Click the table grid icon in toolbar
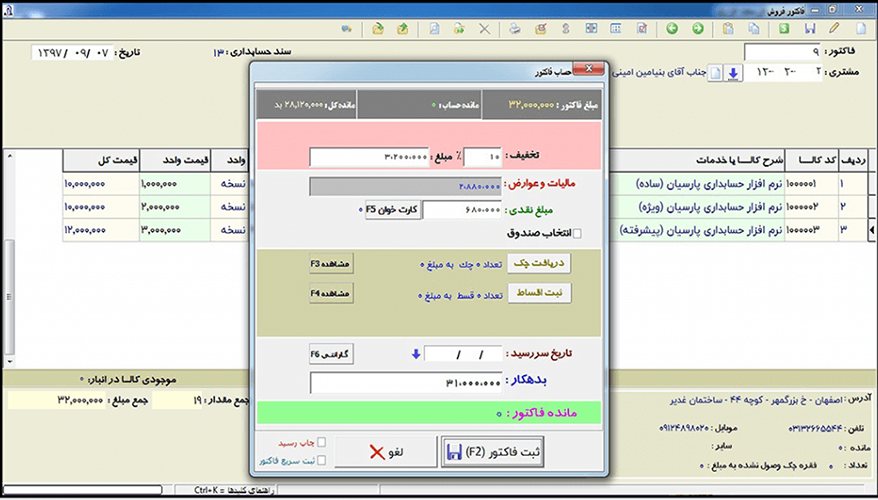878x500 pixels. pyautogui.click(x=615, y=29)
